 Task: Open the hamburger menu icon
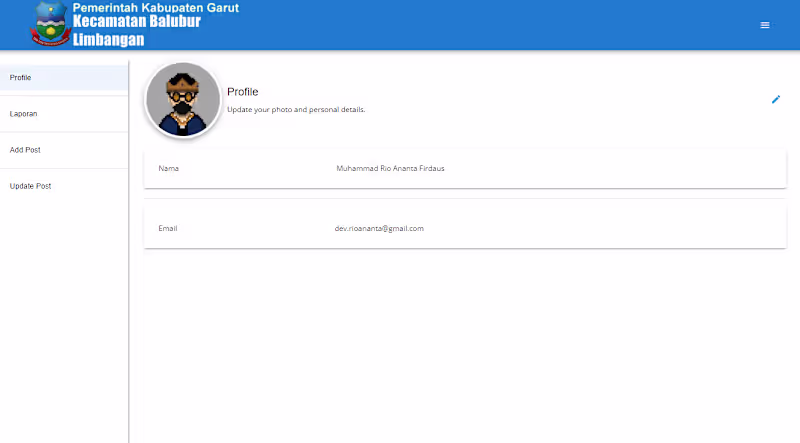point(764,25)
